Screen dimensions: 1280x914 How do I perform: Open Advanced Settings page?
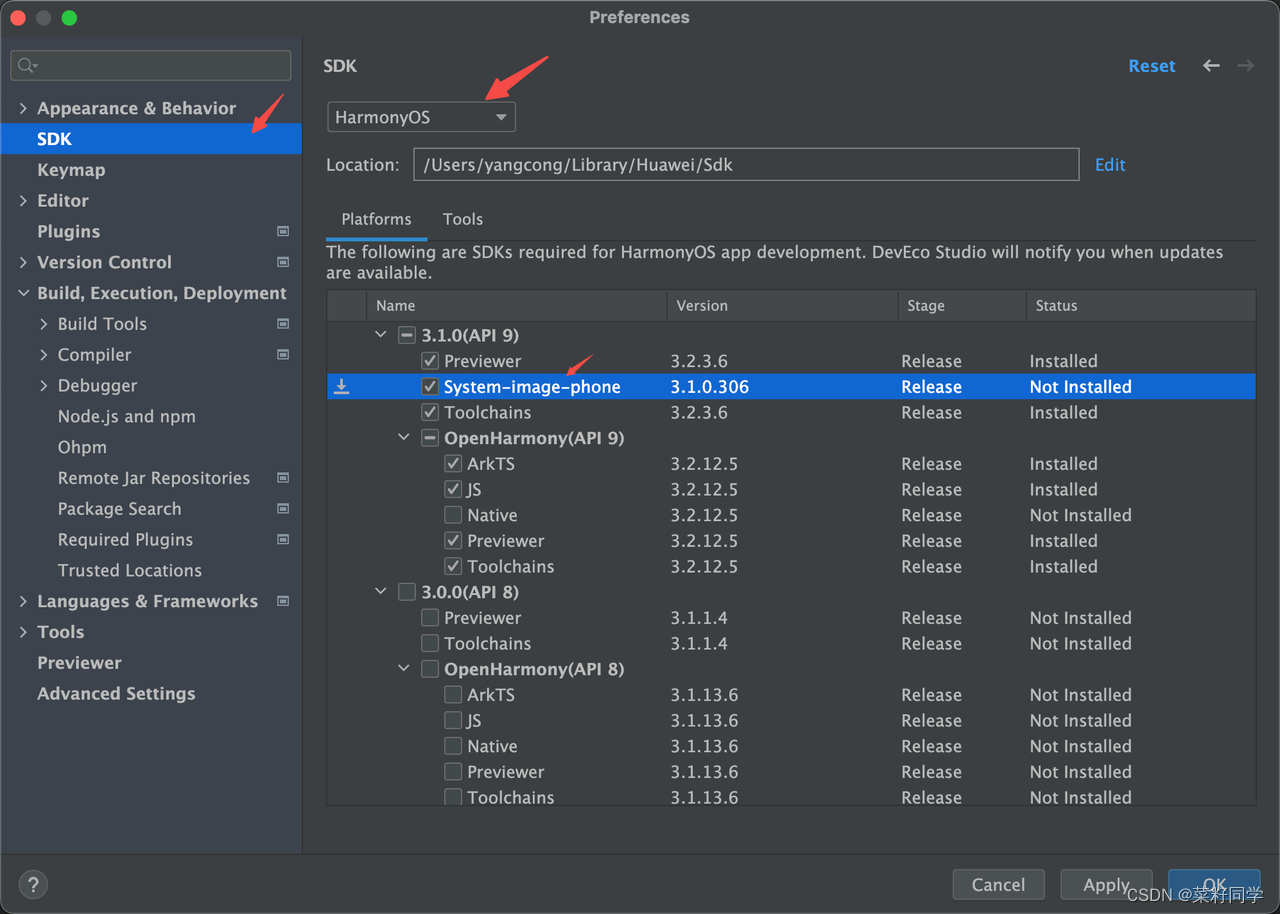coord(116,694)
